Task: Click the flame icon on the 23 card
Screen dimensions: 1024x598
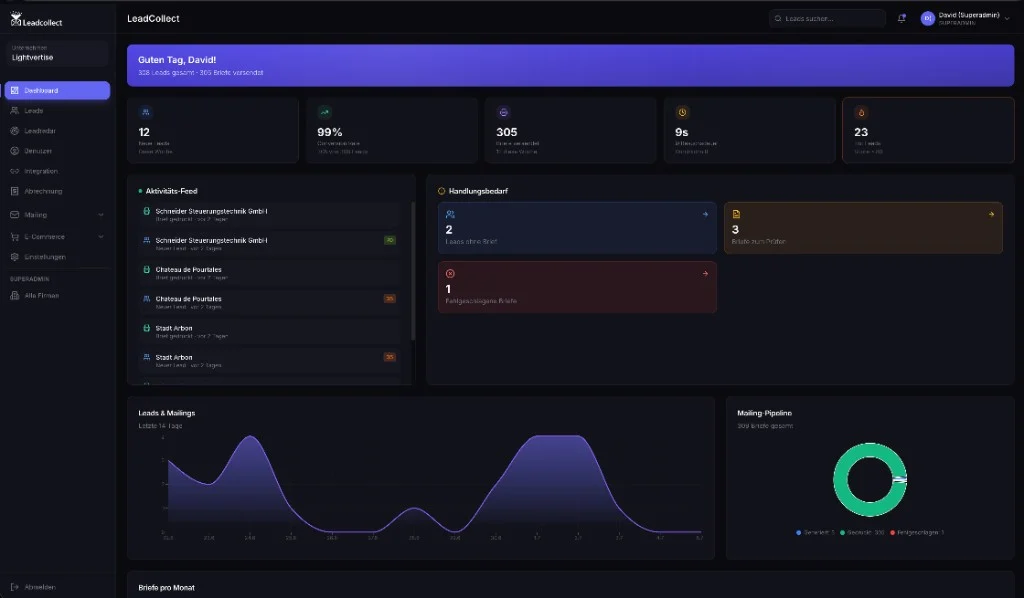Action: click(x=861, y=112)
